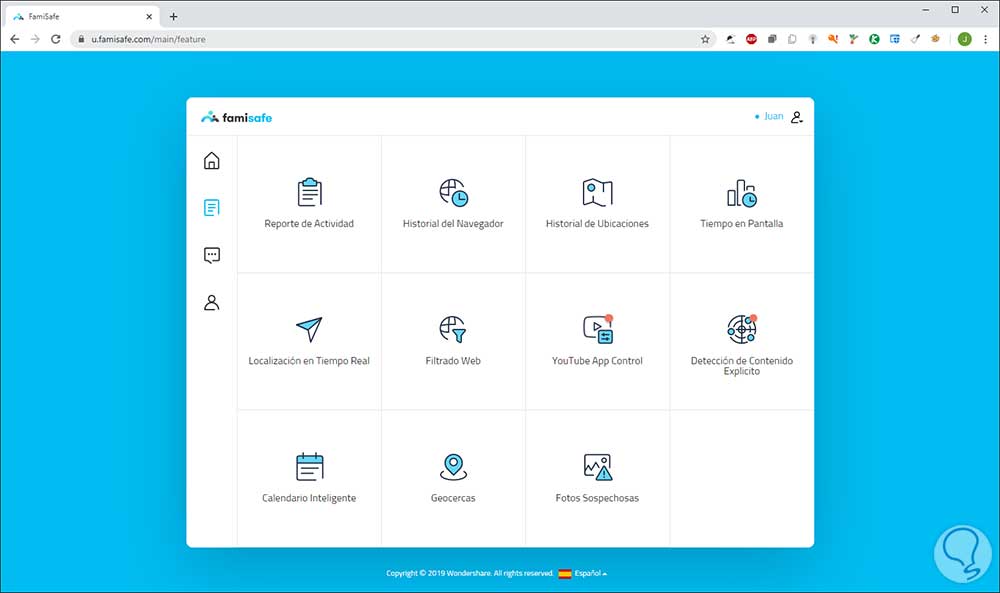The height and width of the screenshot is (593, 1000).
Task: Open the Calendario Inteligente calendar icon
Action: click(x=310, y=466)
